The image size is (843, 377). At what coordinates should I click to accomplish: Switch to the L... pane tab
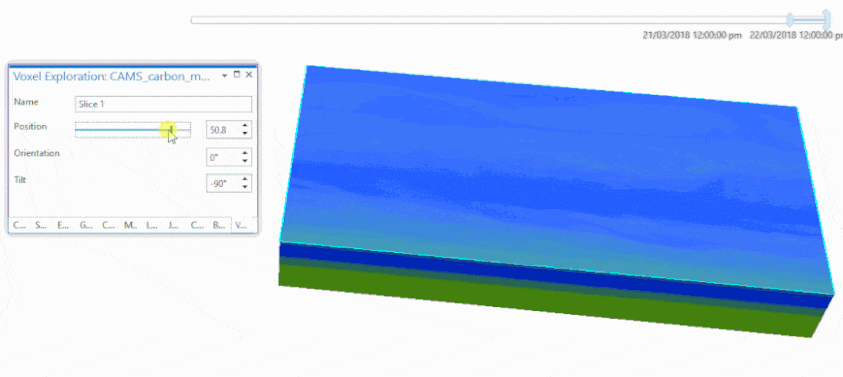pyautogui.click(x=152, y=226)
